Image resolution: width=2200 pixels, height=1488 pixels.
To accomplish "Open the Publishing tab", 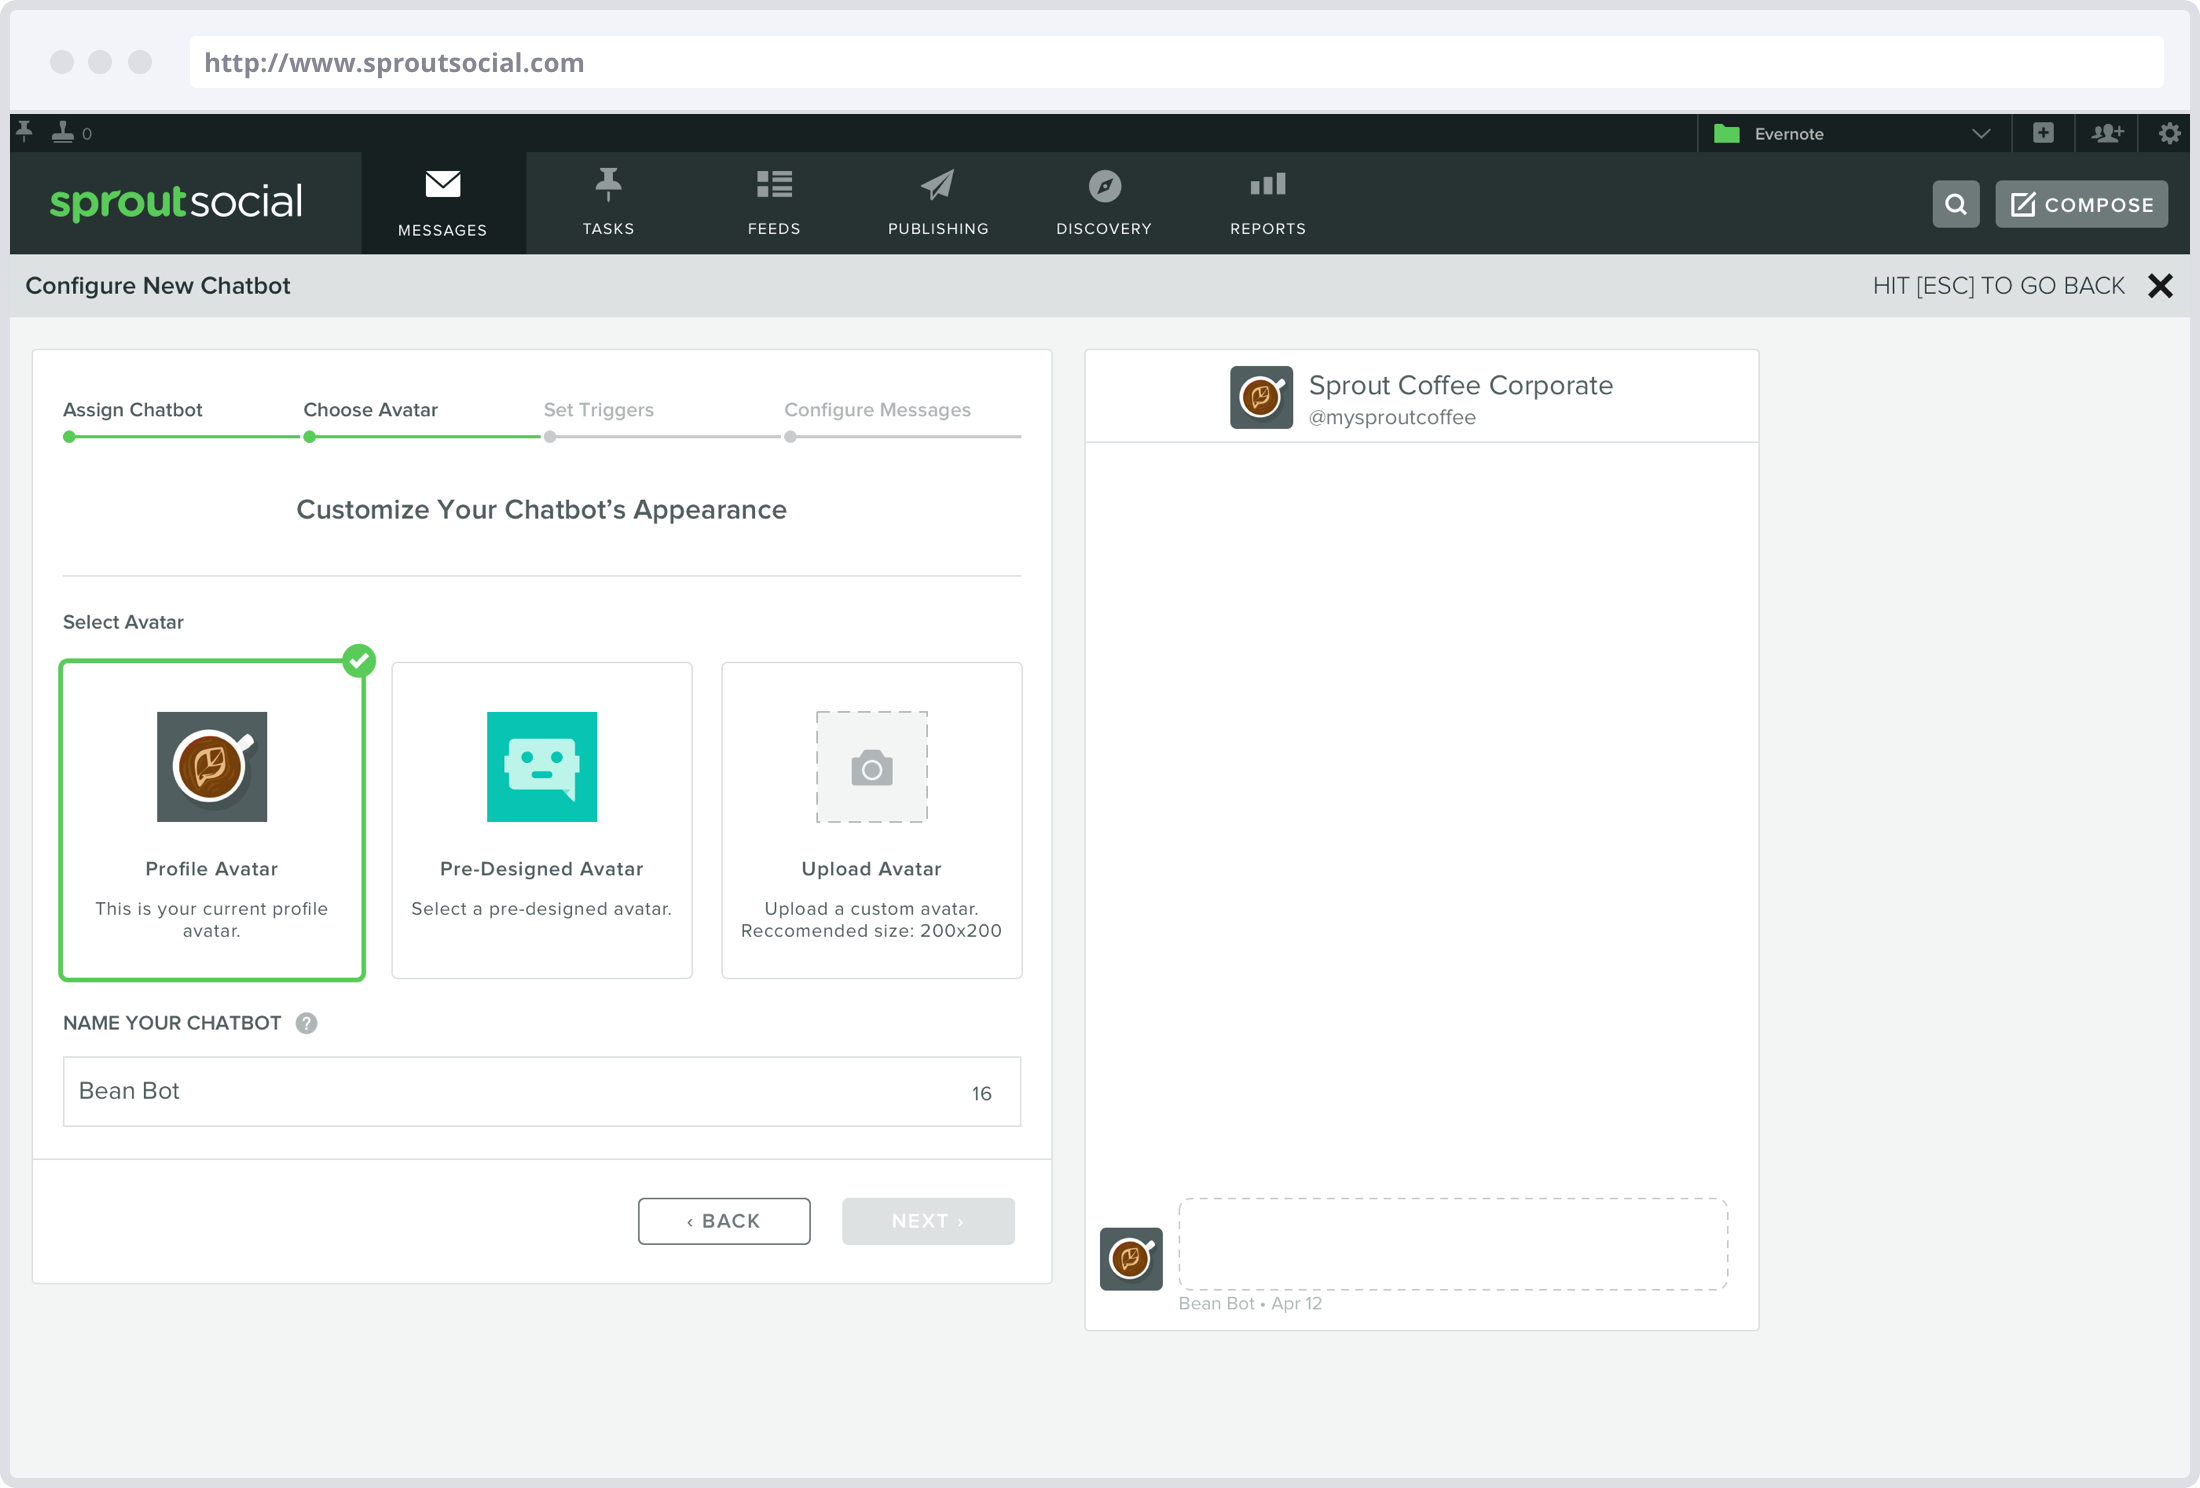I will pyautogui.click(x=938, y=203).
